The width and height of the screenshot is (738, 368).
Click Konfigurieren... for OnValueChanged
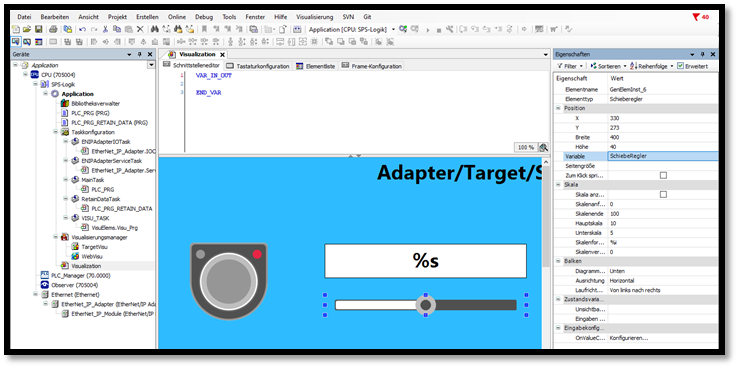(x=628, y=338)
